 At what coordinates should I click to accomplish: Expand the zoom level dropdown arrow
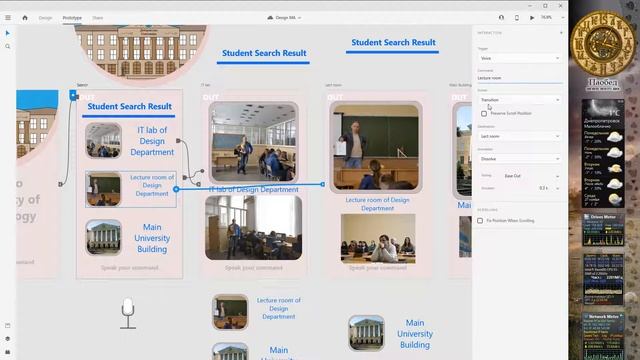[563, 18]
